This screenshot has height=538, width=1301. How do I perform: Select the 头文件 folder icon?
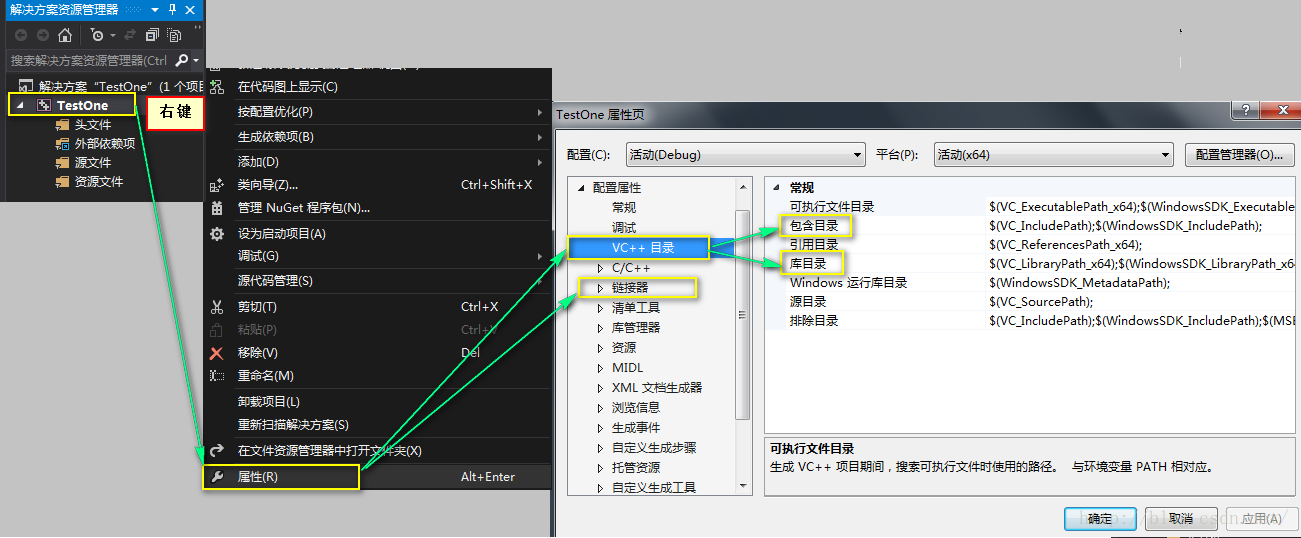(x=62, y=125)
